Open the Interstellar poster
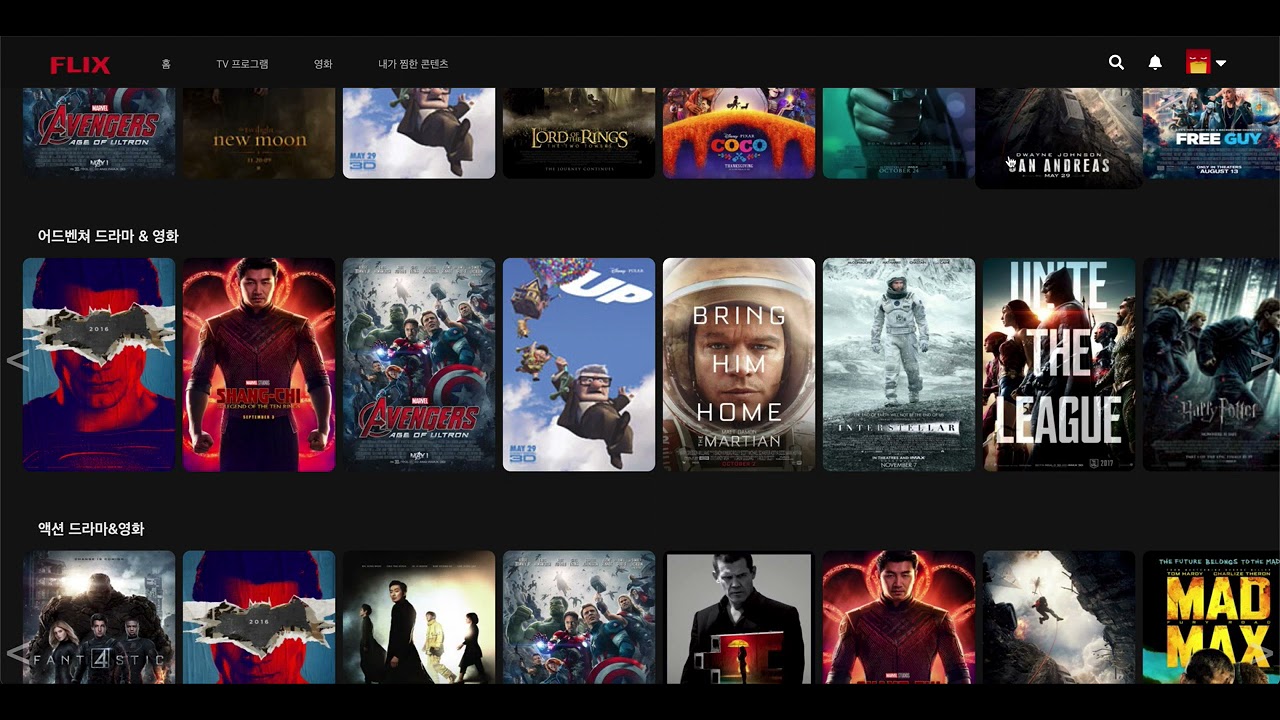The width and height of the screenshot is (1280, 720). (x=899, y=364)
